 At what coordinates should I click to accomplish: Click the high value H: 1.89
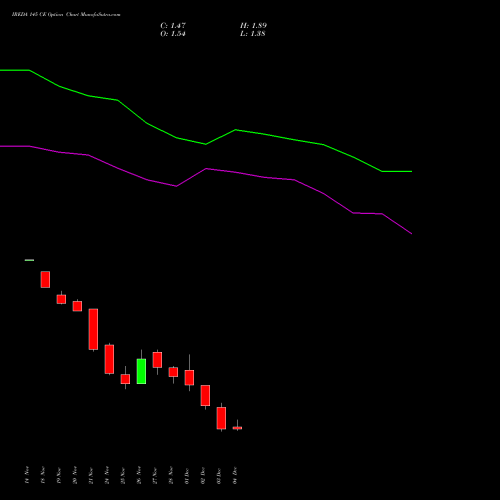pos(253,26)
